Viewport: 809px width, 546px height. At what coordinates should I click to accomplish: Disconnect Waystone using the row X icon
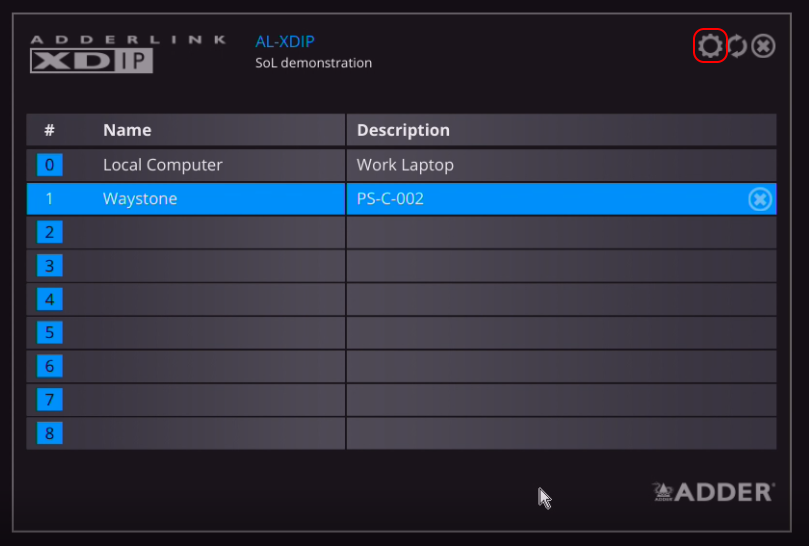pyautogui.click(x=760, y=199)
